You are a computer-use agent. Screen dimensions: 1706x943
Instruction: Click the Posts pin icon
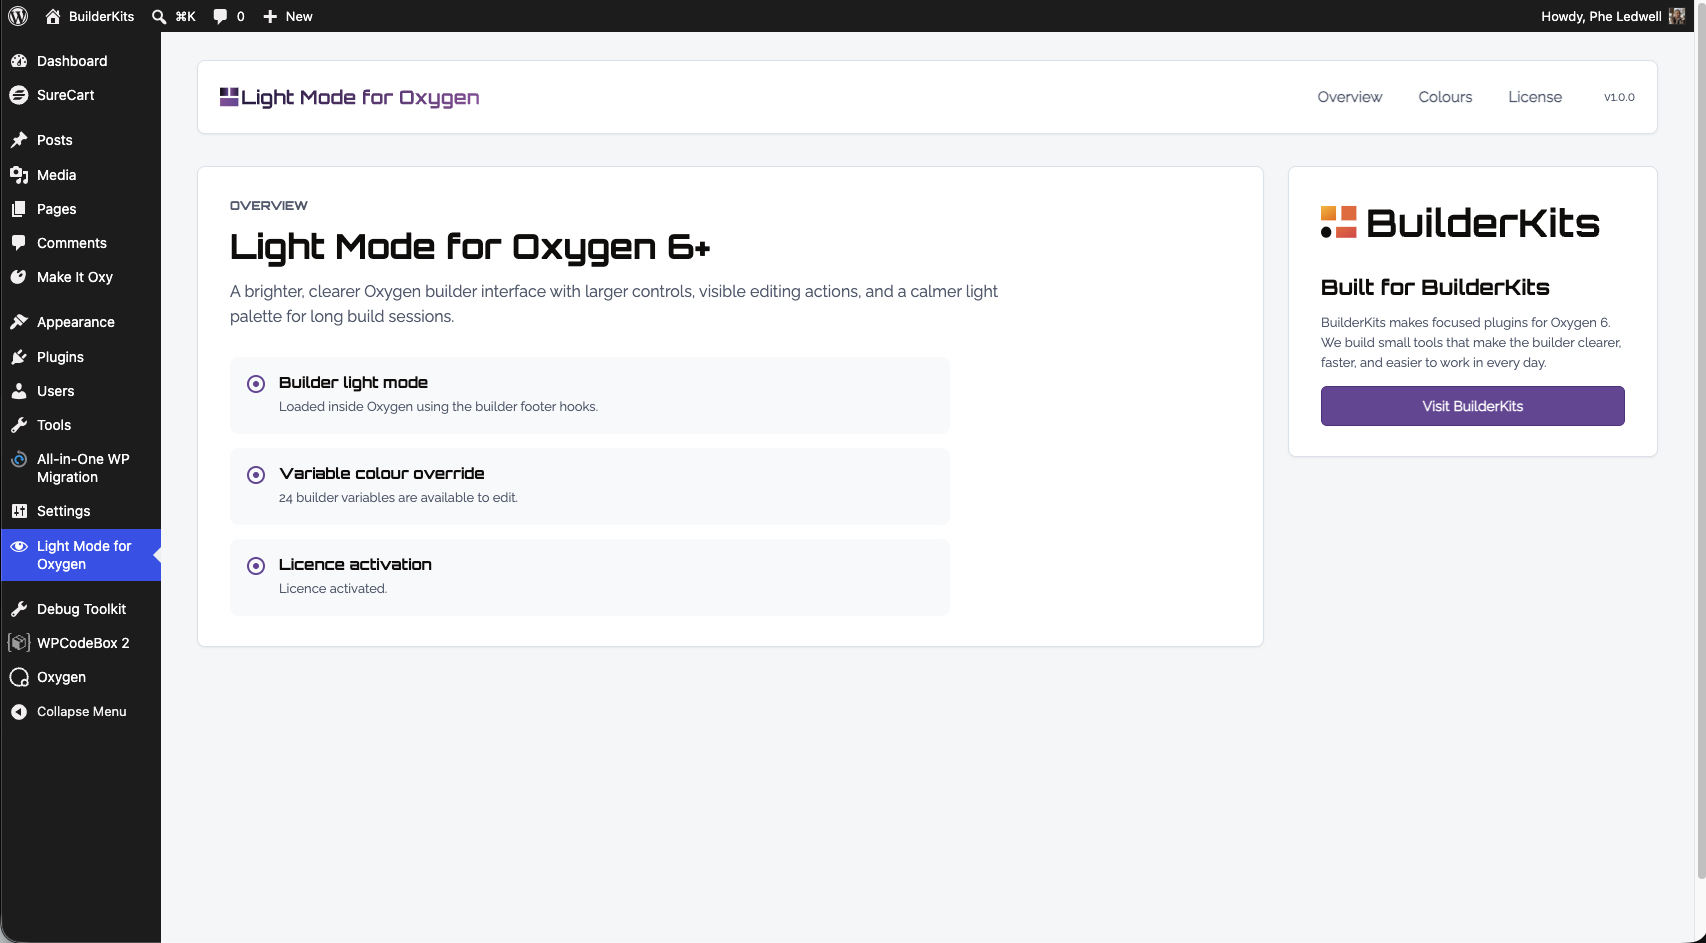pyautogui.click(x=19, y=140)
